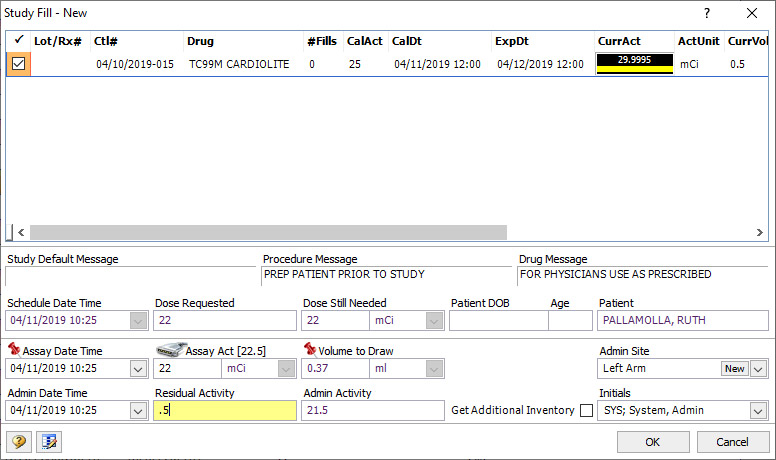Screen dimensions: 776x460
Task: Click the Volume to Draw value 0.37
Action: click(x=336, y=368)
